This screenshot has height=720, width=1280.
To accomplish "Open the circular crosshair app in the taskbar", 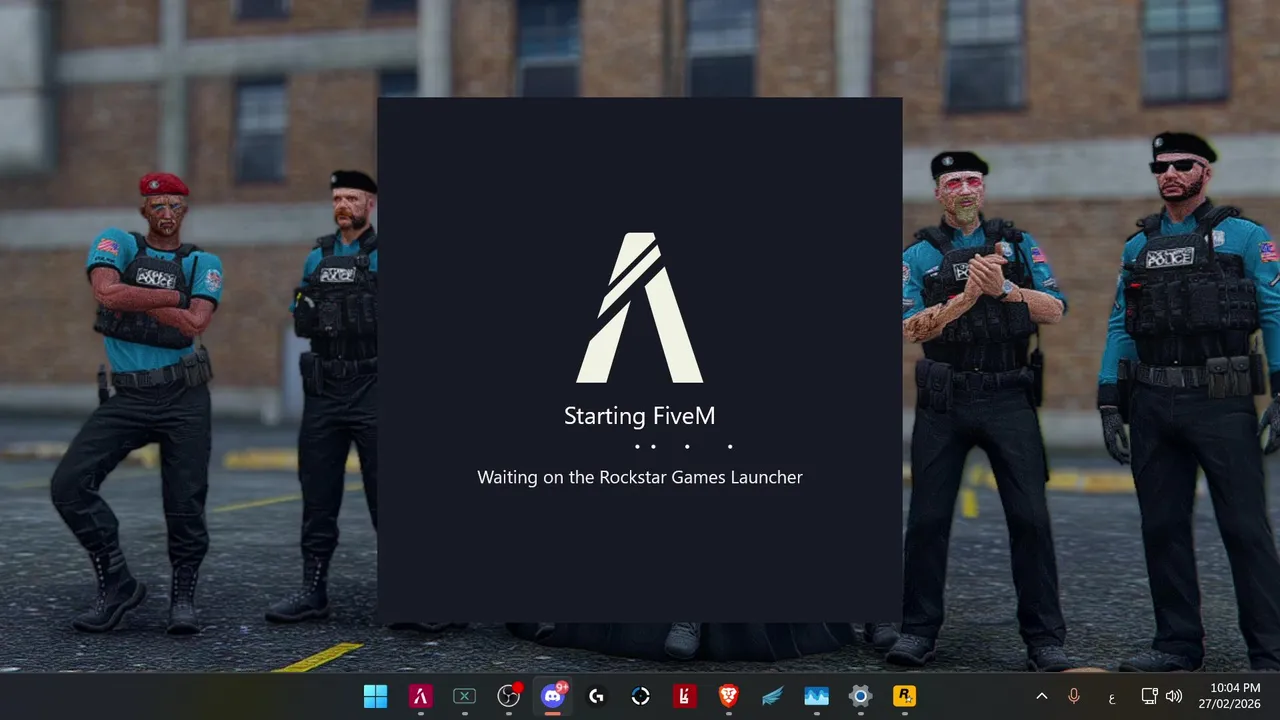I will (641, 696).
